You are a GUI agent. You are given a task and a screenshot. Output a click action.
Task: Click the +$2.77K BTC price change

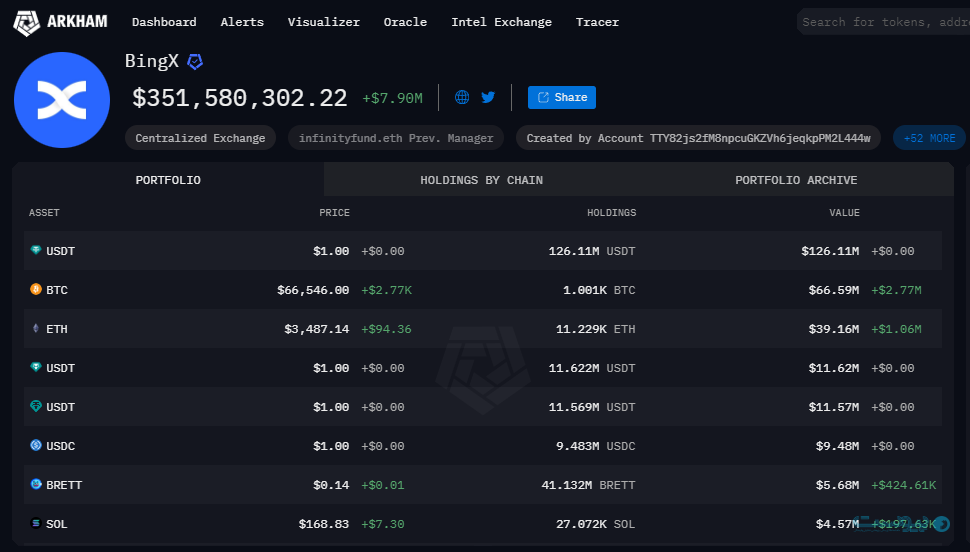click(387, 290)
